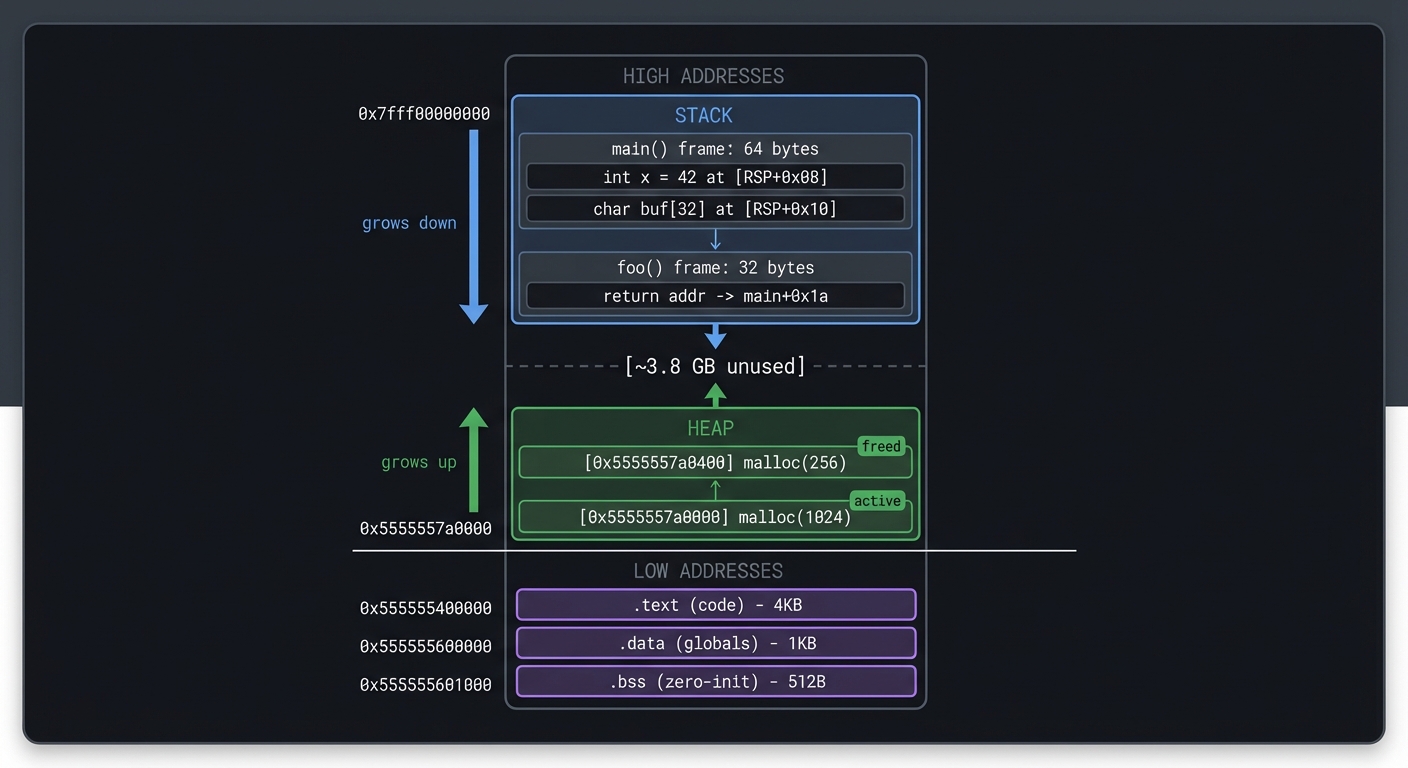Select the LOW ADDRESSES heading
The width and height of the screenshot is (1408, 768).
tap(708, 571)
